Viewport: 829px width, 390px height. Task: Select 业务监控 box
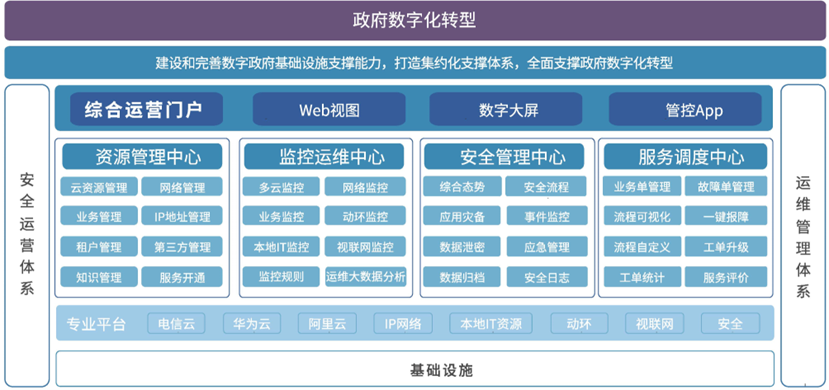coord(281,216)
